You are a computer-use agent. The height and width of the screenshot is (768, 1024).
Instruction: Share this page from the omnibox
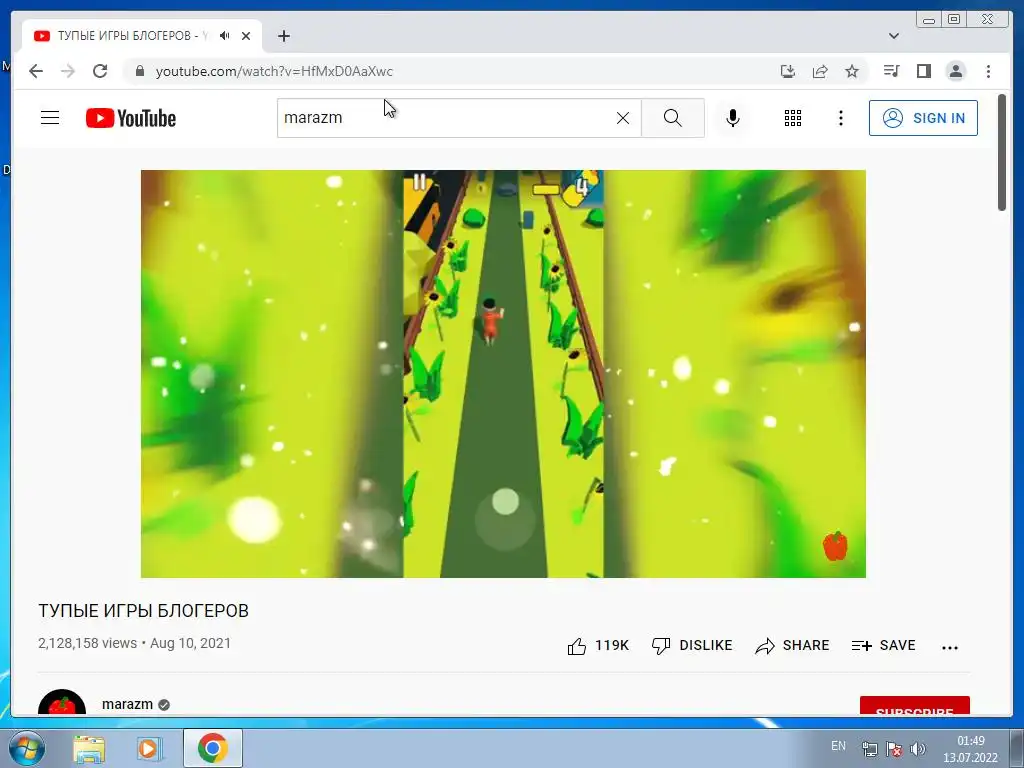coord(820,71)
